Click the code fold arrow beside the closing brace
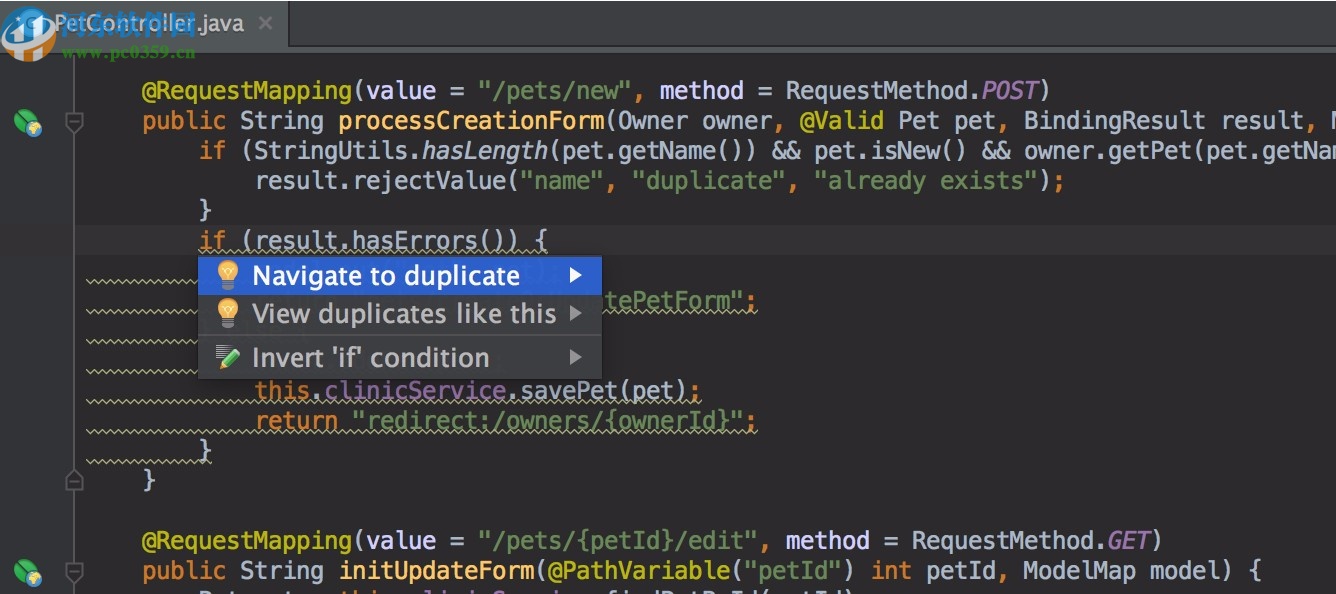 [74, 480]
